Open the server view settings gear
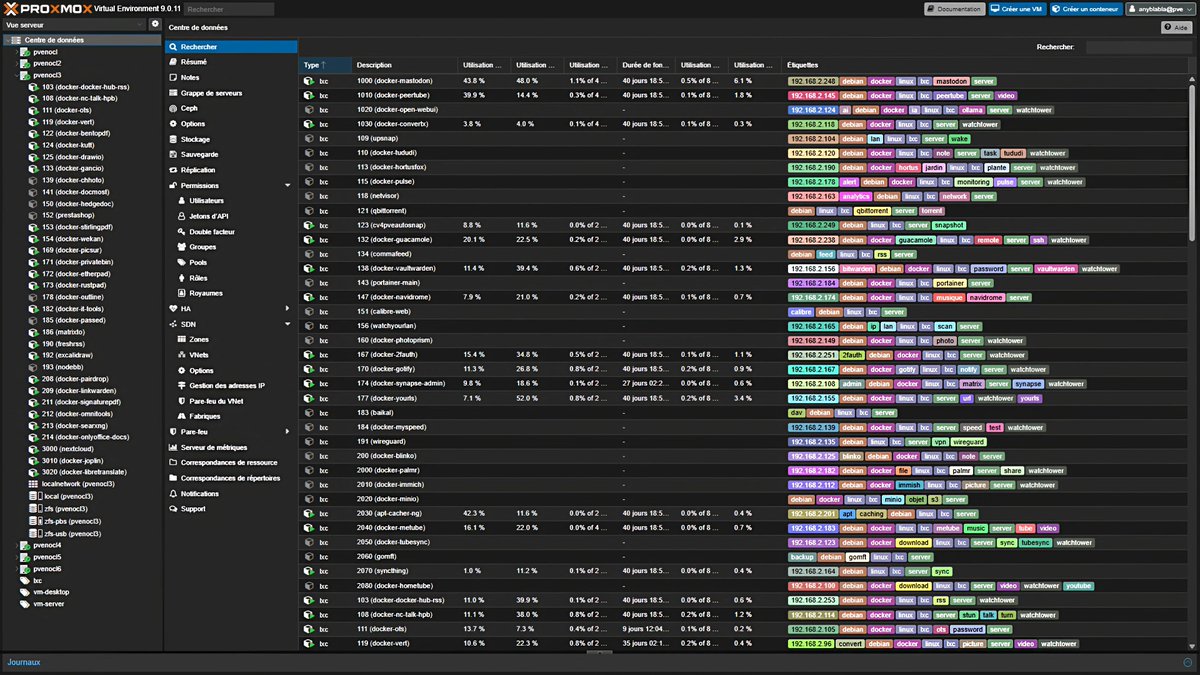 (155, 23)
